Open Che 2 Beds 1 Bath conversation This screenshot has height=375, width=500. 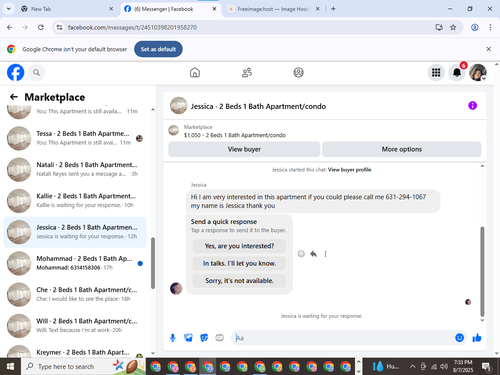pos(75,294)
